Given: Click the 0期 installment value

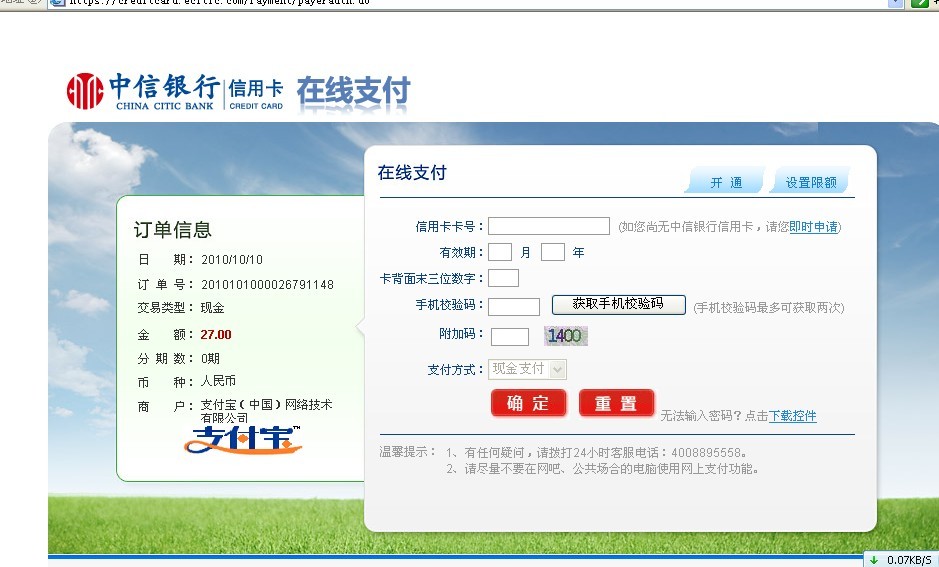Looking at the screenshot, I should (x=210, y=359).
